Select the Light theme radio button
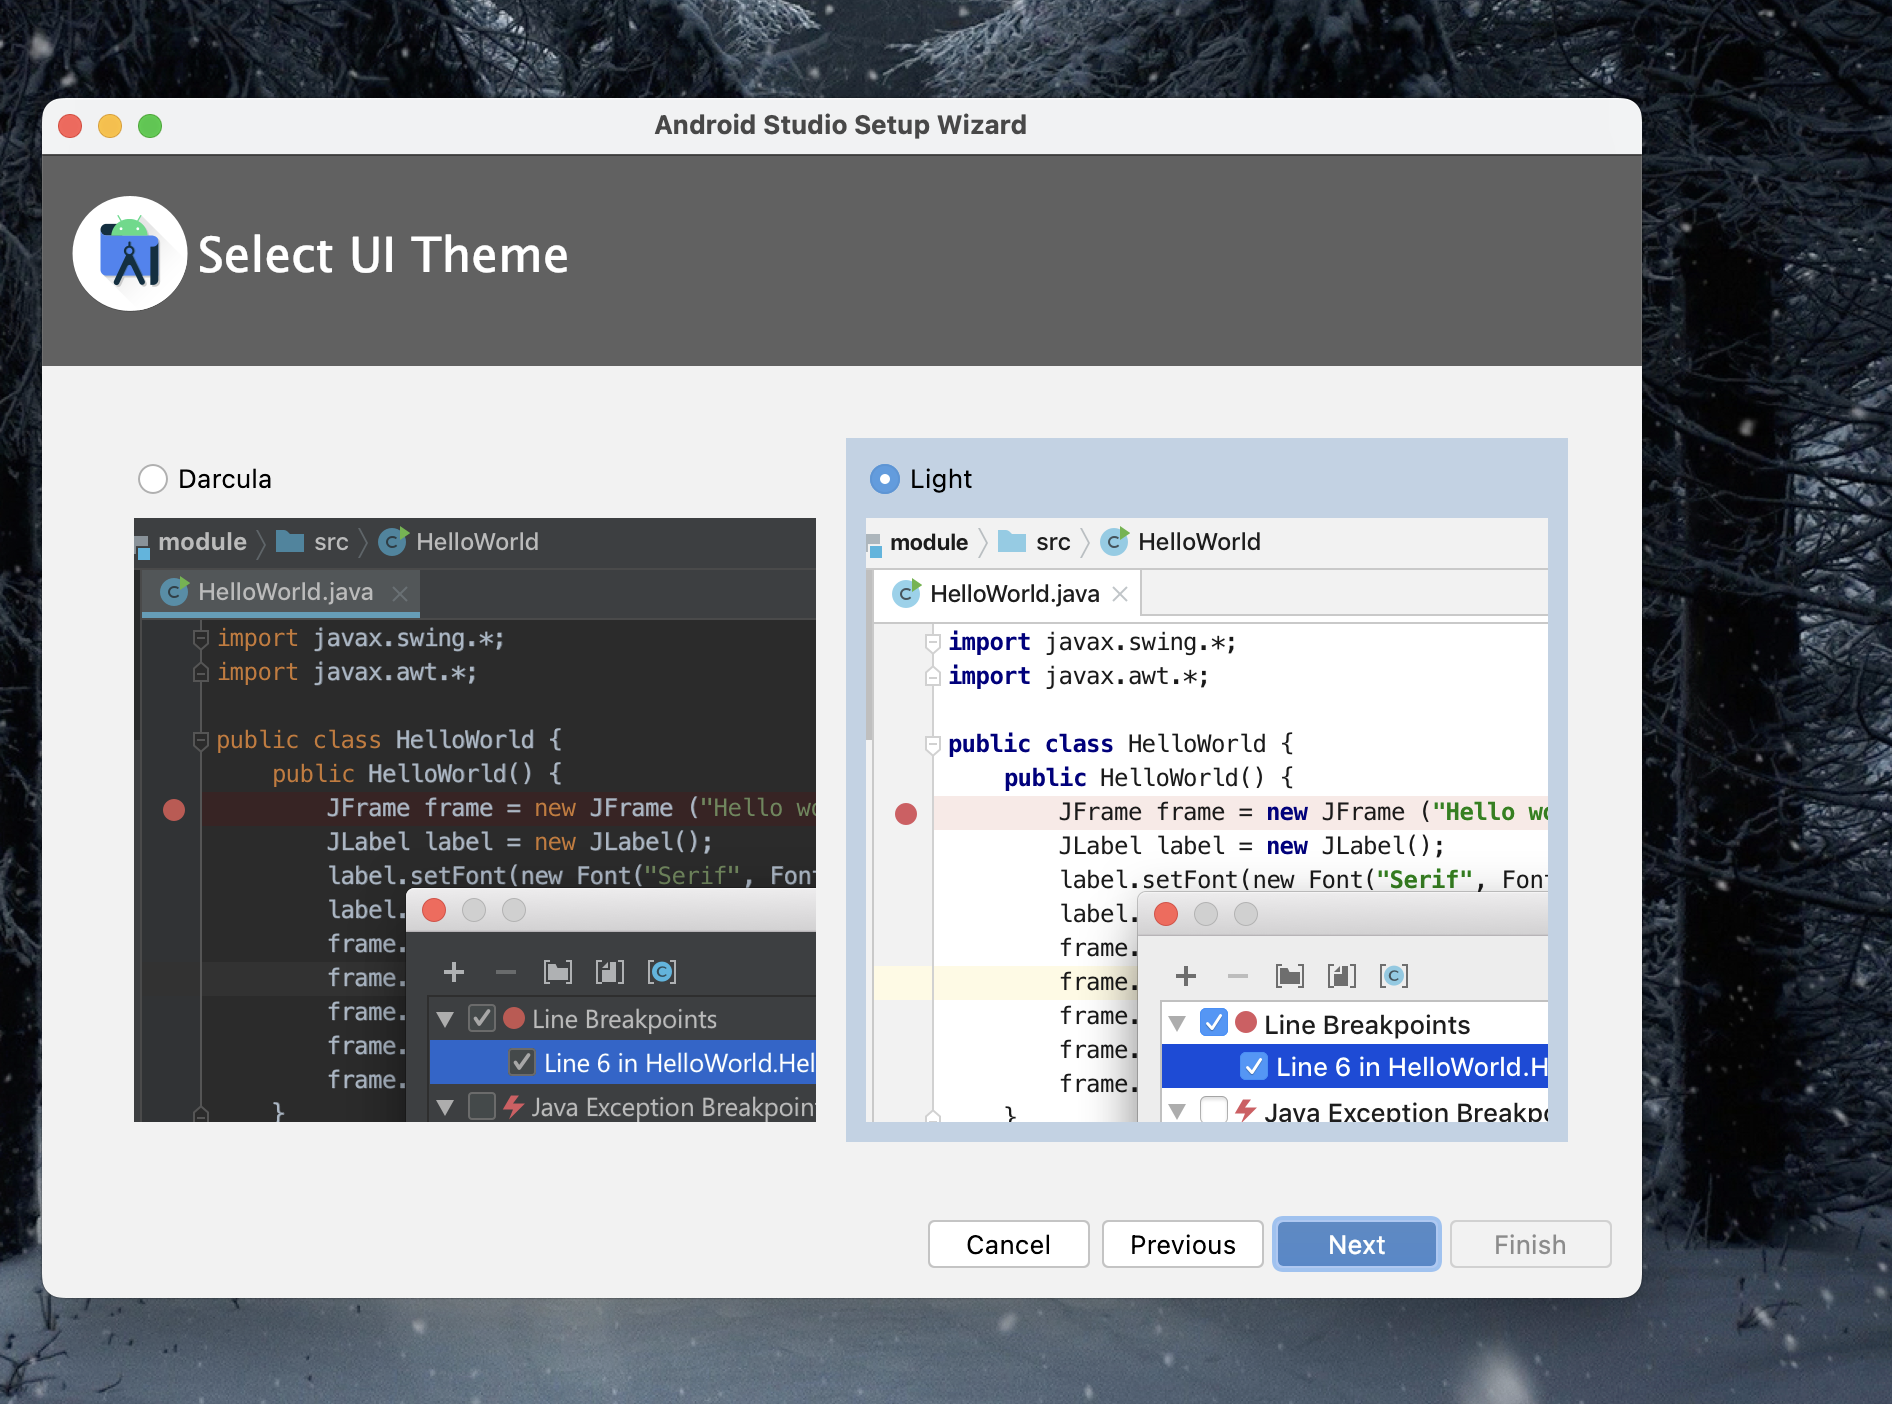The height and width of the screenshot is (1404, 1892). point(885,479)
